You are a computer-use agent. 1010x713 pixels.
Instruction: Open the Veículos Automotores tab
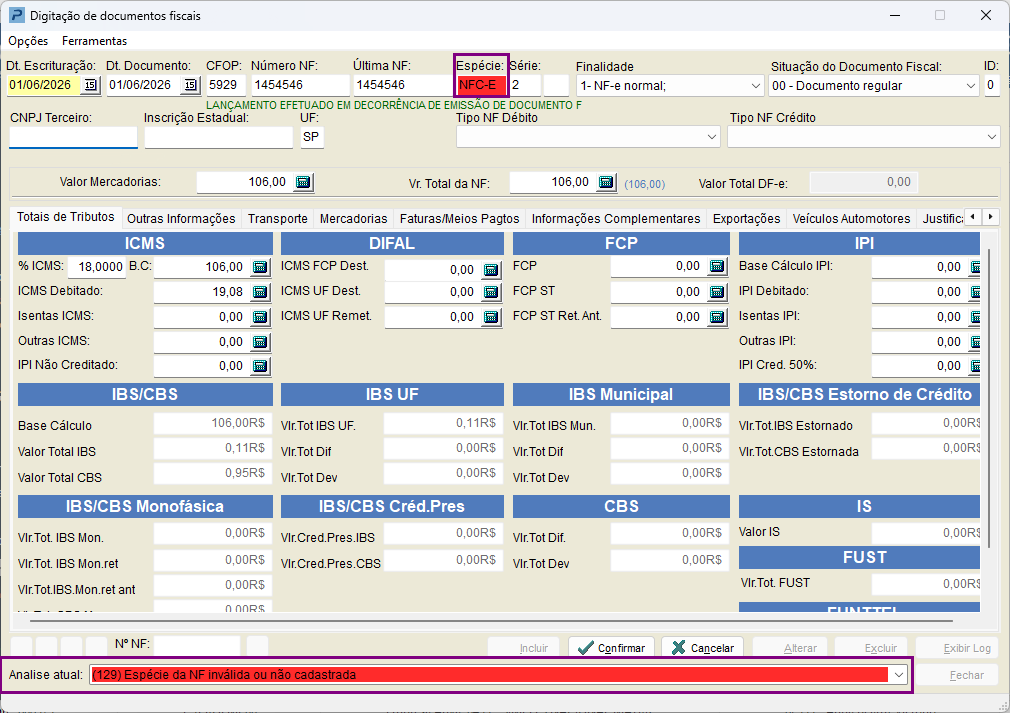[852, 219]
